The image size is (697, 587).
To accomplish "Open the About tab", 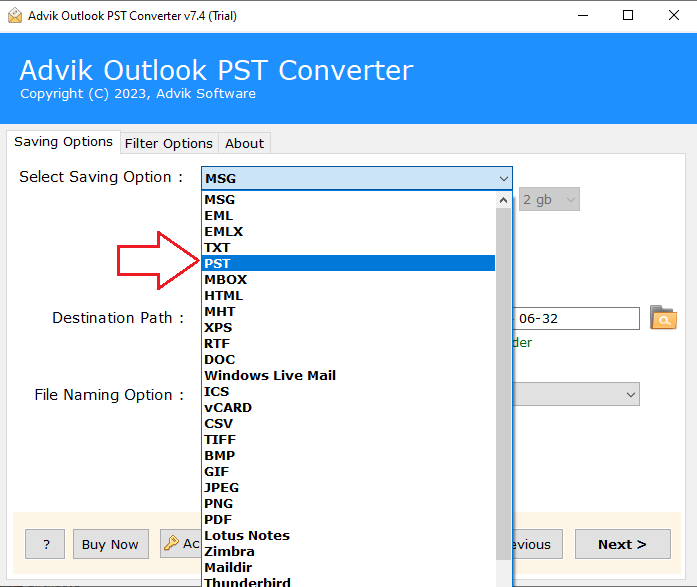I will [244, 144].
